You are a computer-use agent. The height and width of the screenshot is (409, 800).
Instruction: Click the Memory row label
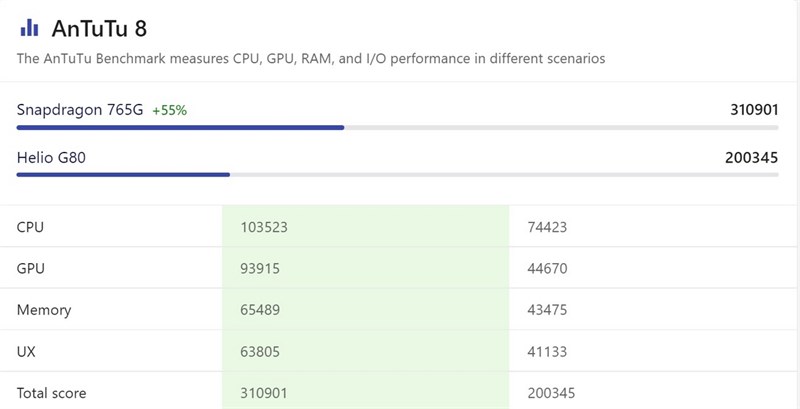tap(44, 310)
